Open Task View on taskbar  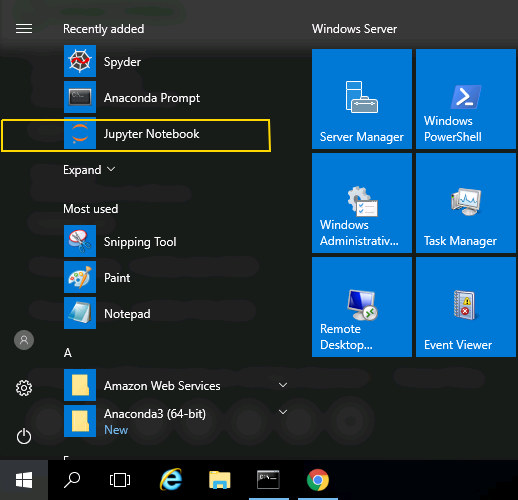[120, 480]
